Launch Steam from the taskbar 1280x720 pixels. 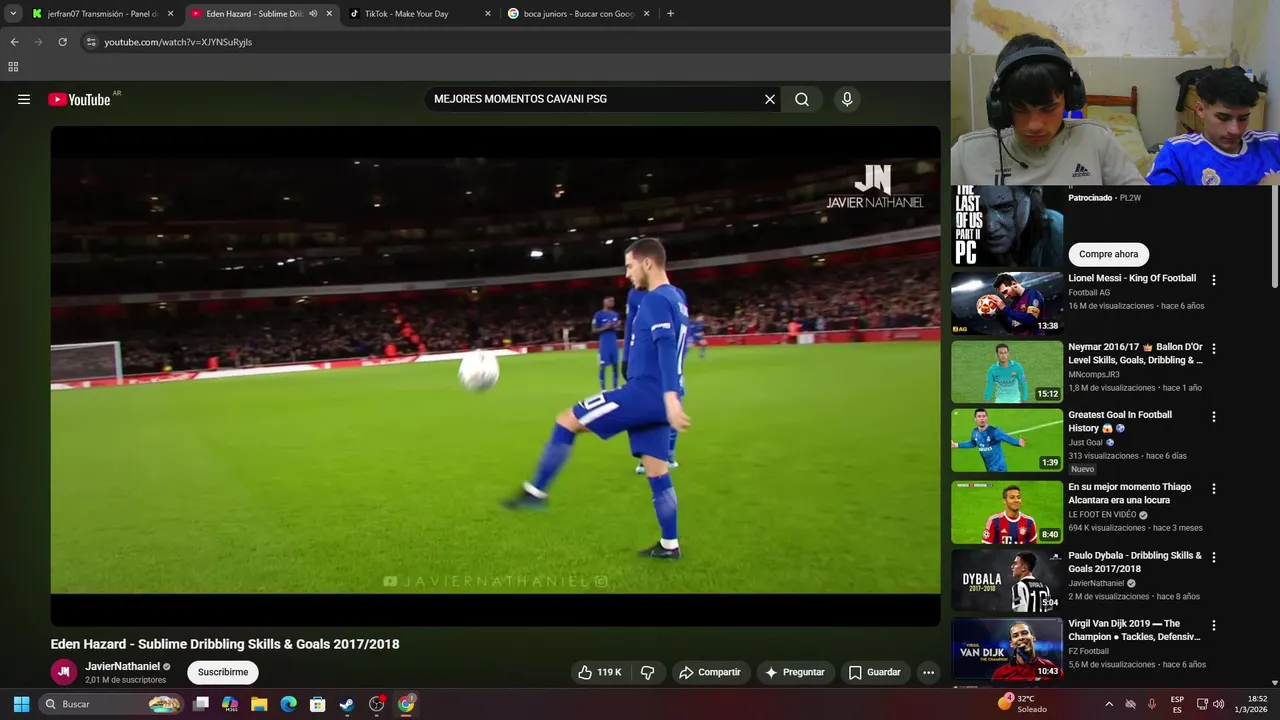click(347, 704)
